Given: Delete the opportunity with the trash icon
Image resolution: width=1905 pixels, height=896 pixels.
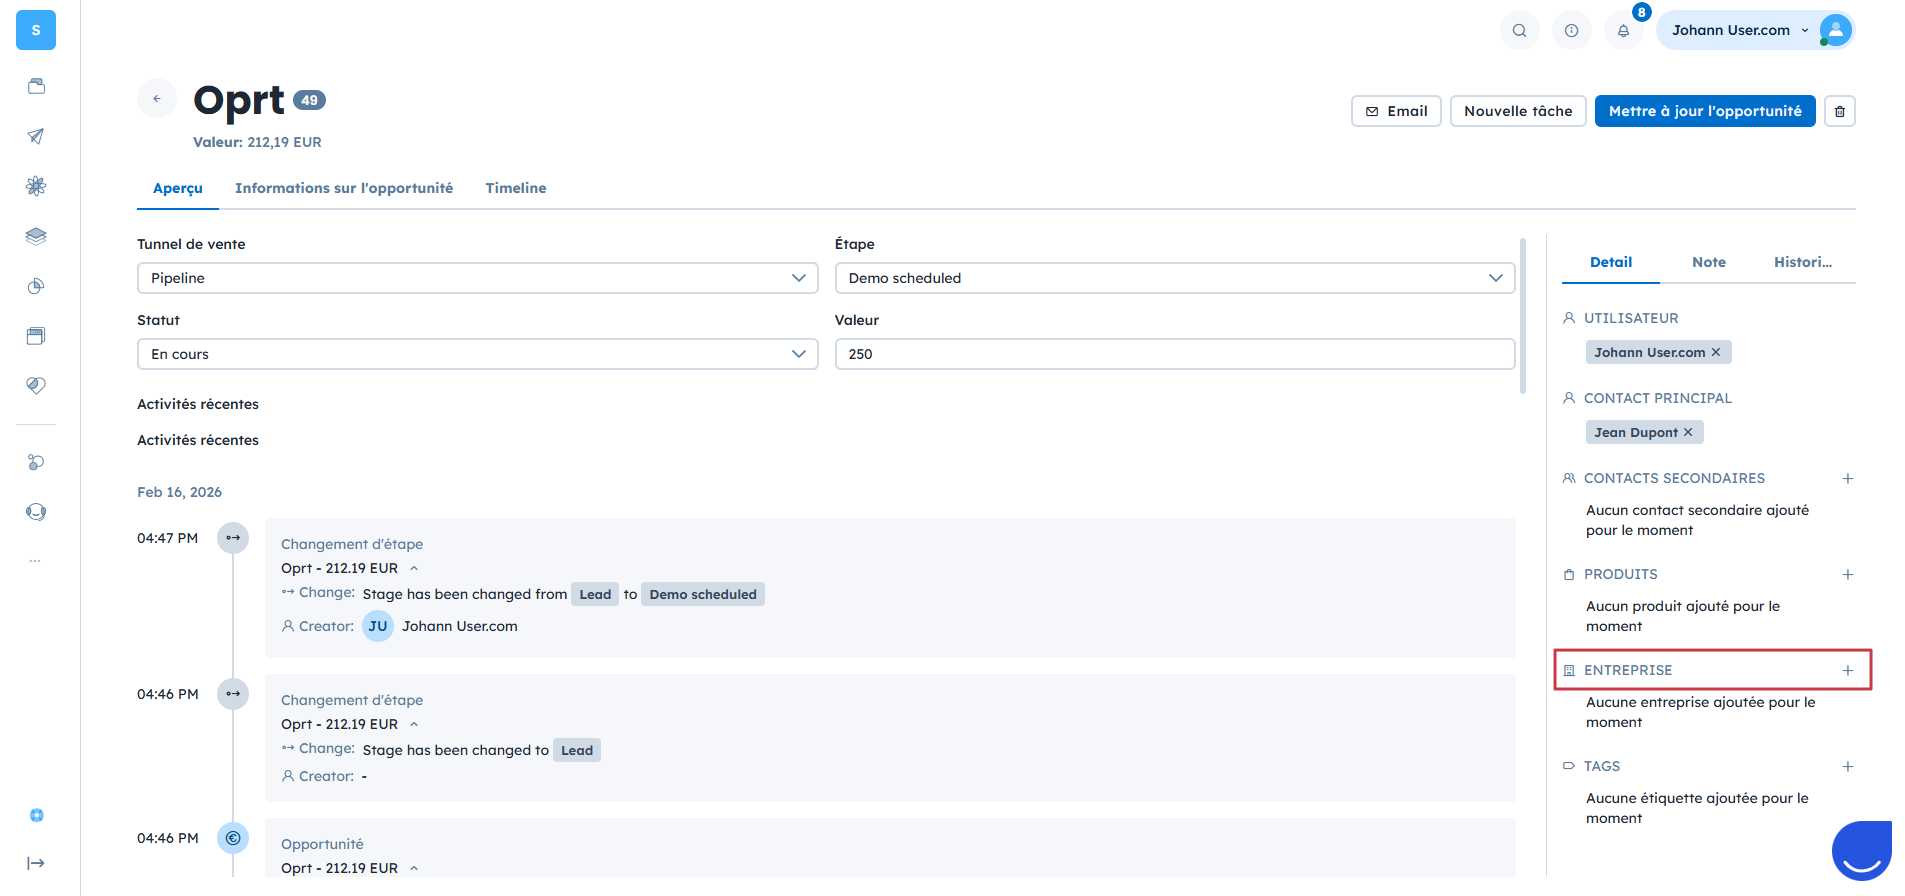Looking at the screenshot, I should point(1840,111).
